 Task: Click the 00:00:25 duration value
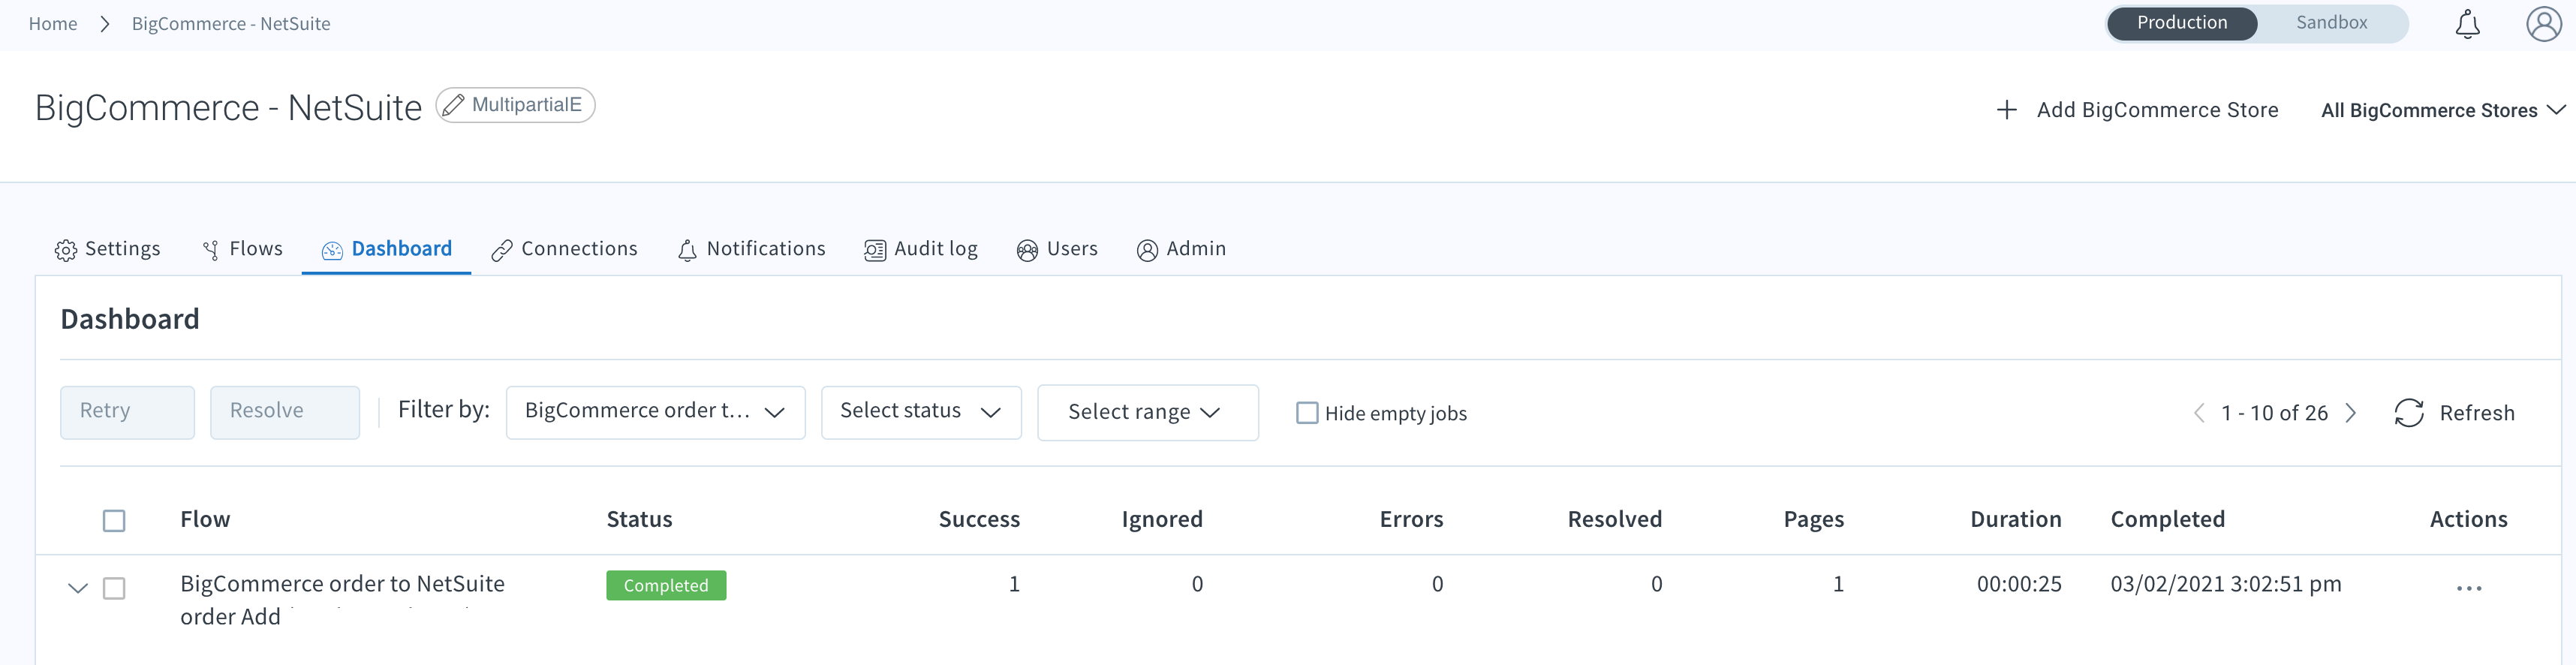(x=2019, y=584)
